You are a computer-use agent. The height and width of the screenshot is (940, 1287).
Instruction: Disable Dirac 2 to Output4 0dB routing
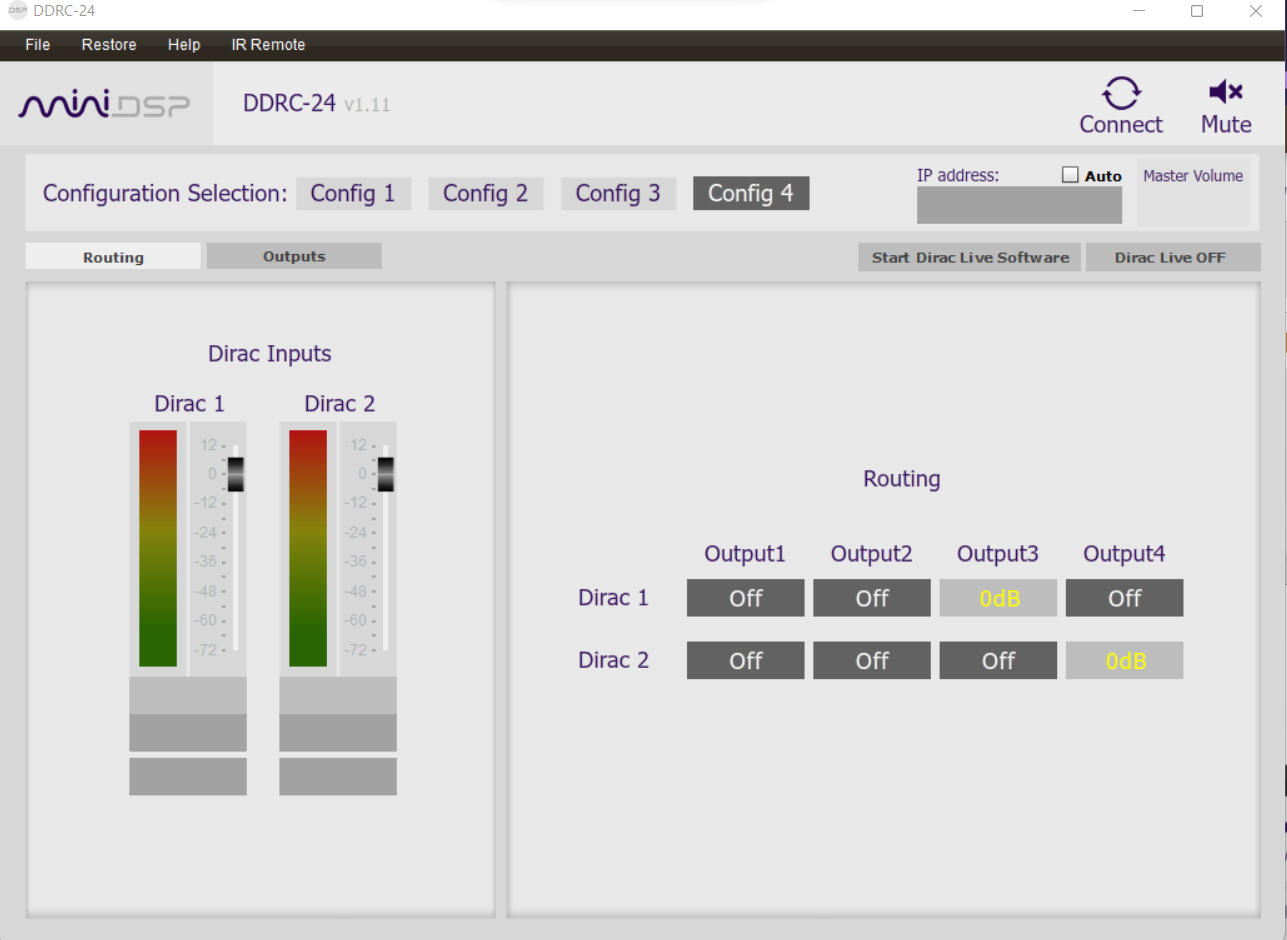(x=1124, y=661)
